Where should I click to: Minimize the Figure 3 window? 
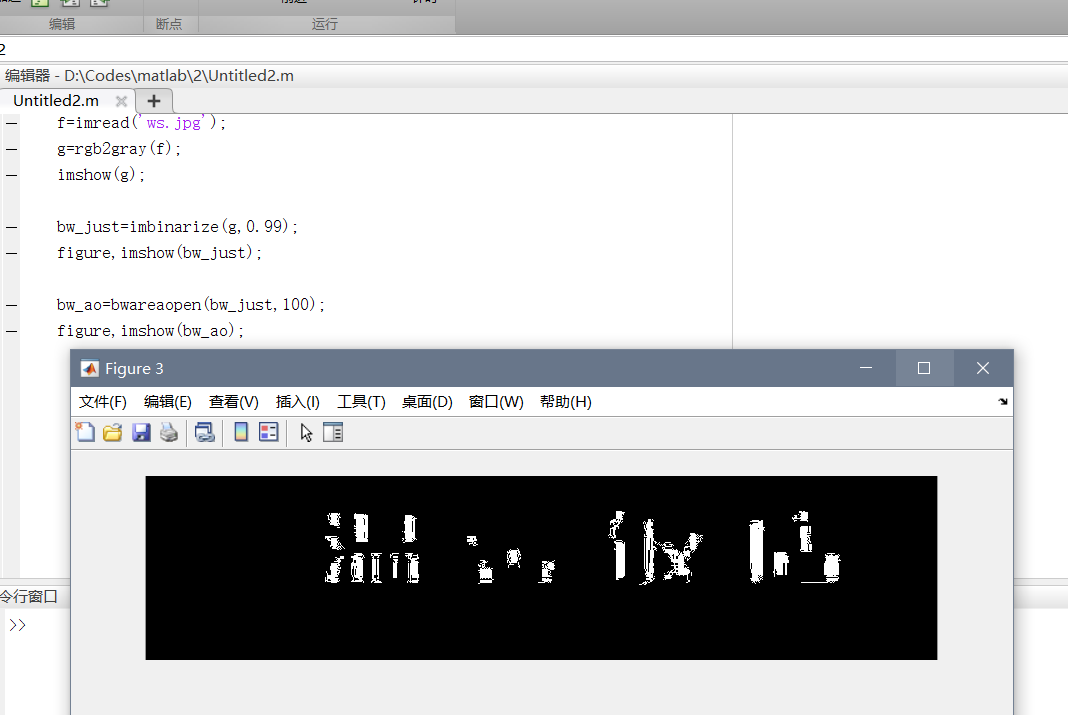coord(866,368)
